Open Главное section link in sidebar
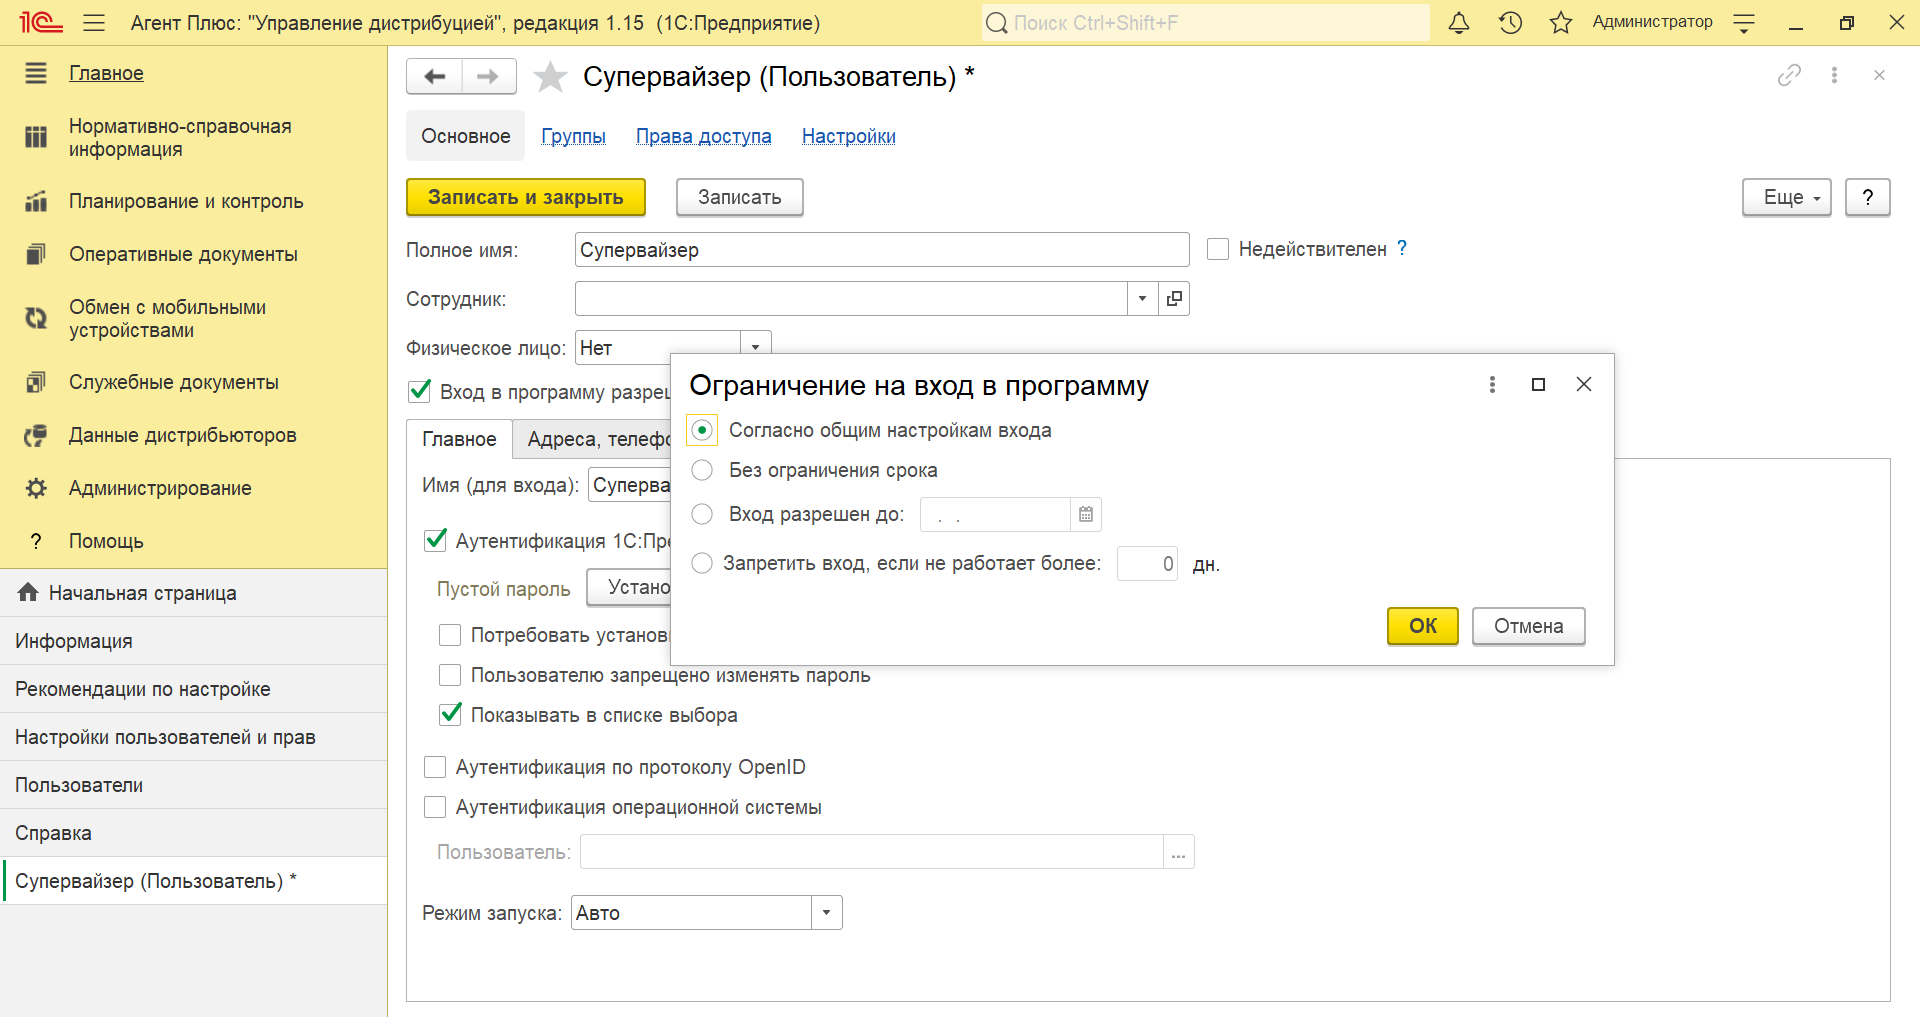 click(x=106, y=73)
